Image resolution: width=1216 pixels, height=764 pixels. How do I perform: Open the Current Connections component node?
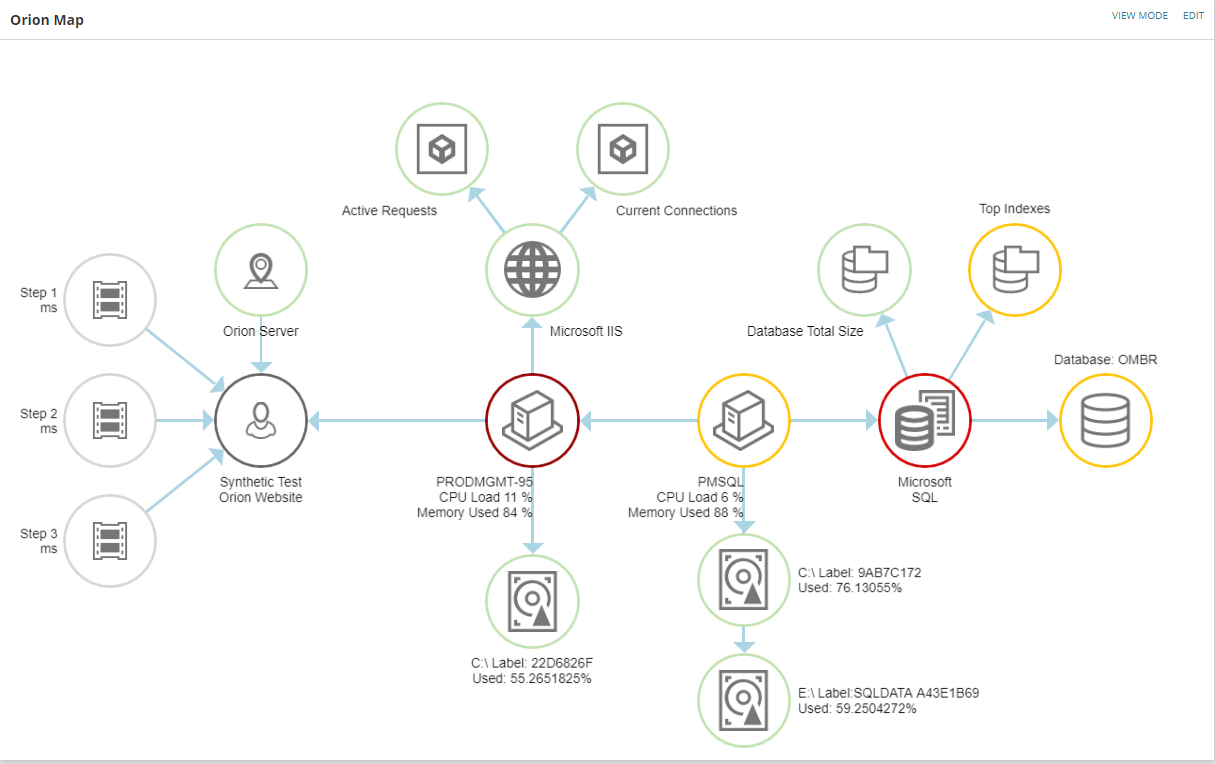pyautogui.click(x=623, y=150)
